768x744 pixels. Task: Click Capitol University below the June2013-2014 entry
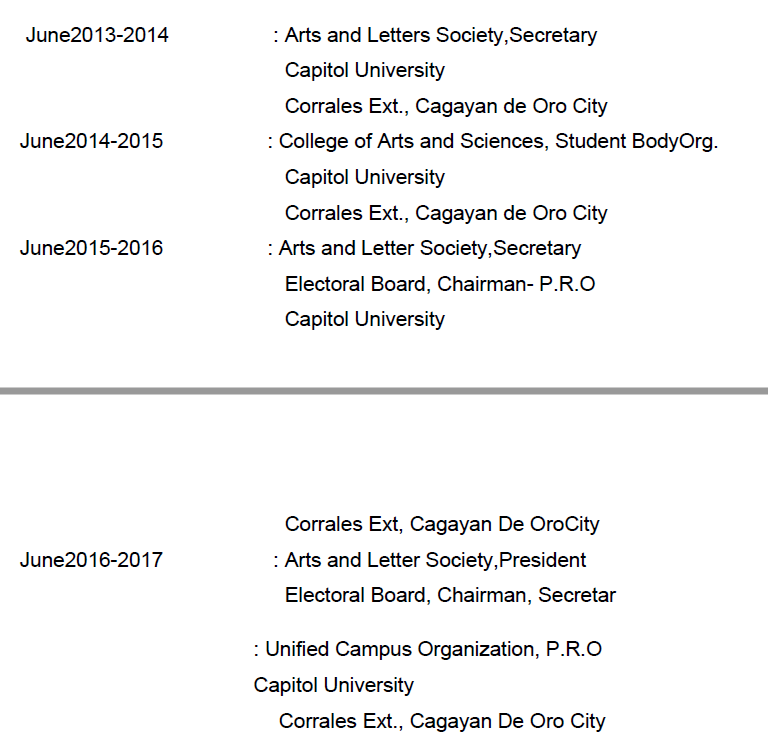[x=365, y=71]
